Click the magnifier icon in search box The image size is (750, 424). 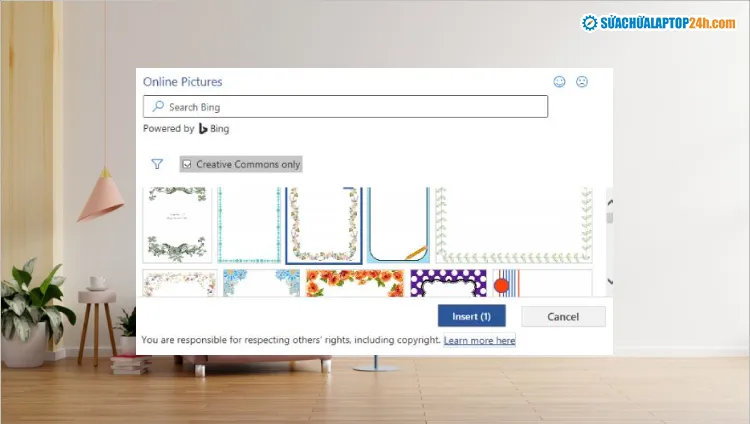pyautogui.click(x=157, y=107)
